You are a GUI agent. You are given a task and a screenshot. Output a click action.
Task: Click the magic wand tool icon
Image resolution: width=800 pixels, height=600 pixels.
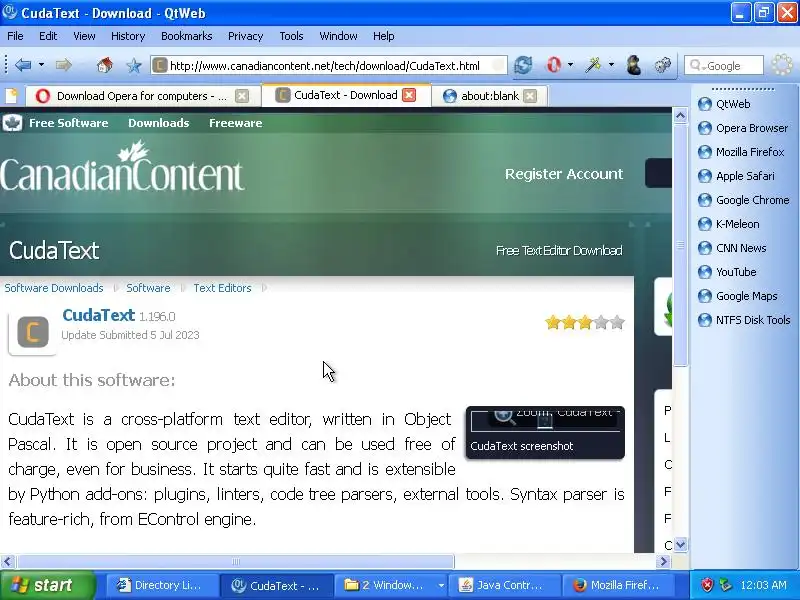click(593, 65)
